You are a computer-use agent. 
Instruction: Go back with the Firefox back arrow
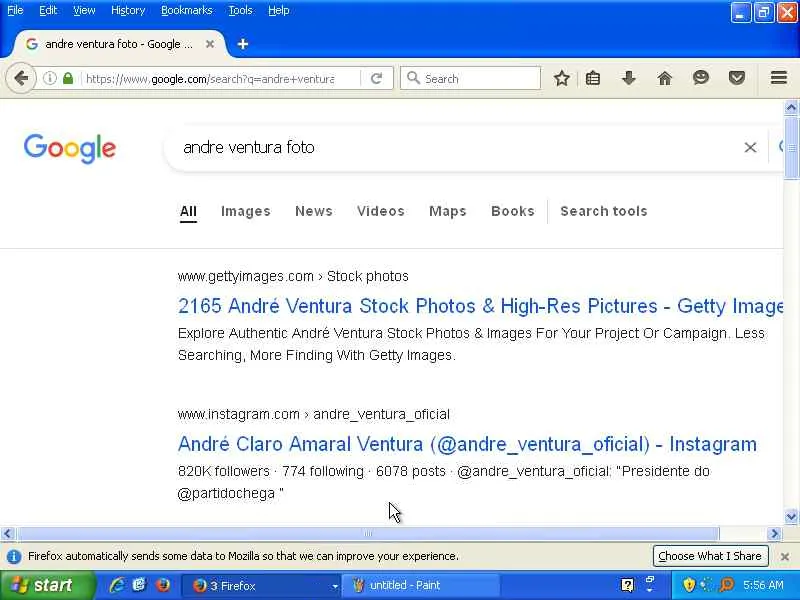tap(21, 79)
